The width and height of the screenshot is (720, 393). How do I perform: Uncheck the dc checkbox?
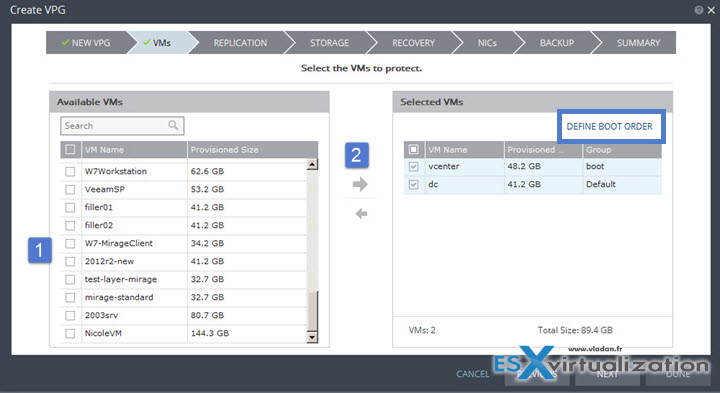pos(413,184)
